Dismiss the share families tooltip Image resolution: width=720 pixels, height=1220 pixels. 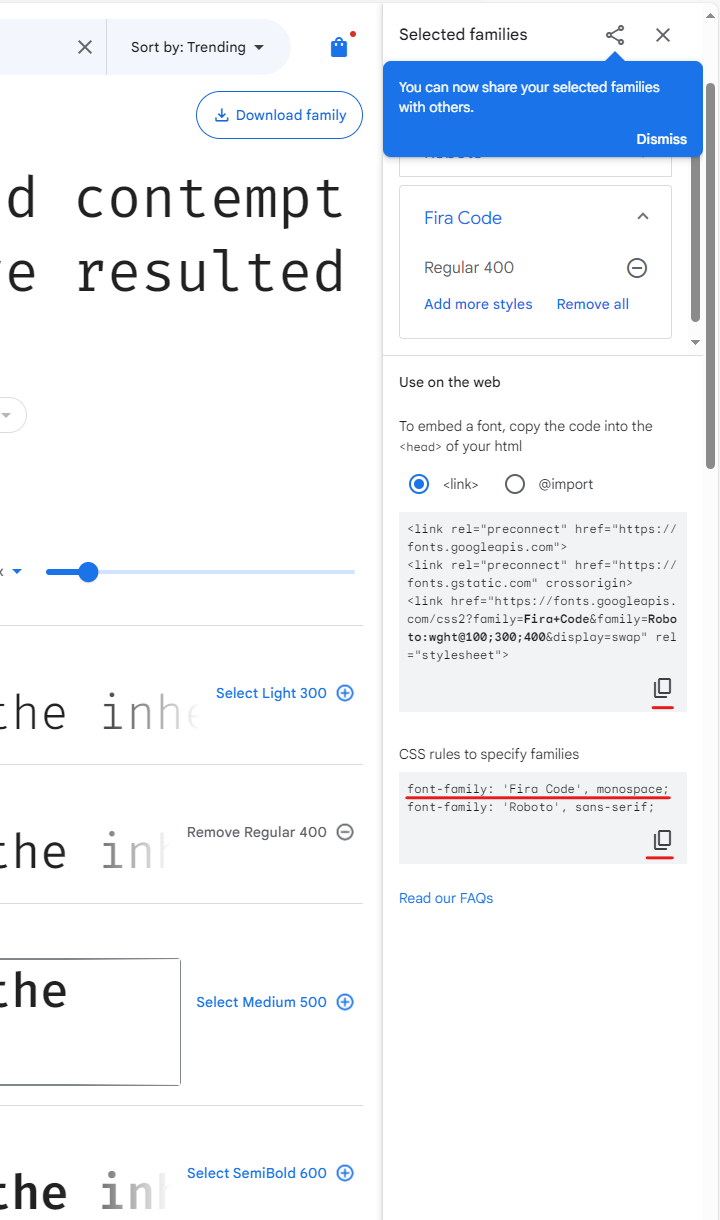[x=662, y=139]
